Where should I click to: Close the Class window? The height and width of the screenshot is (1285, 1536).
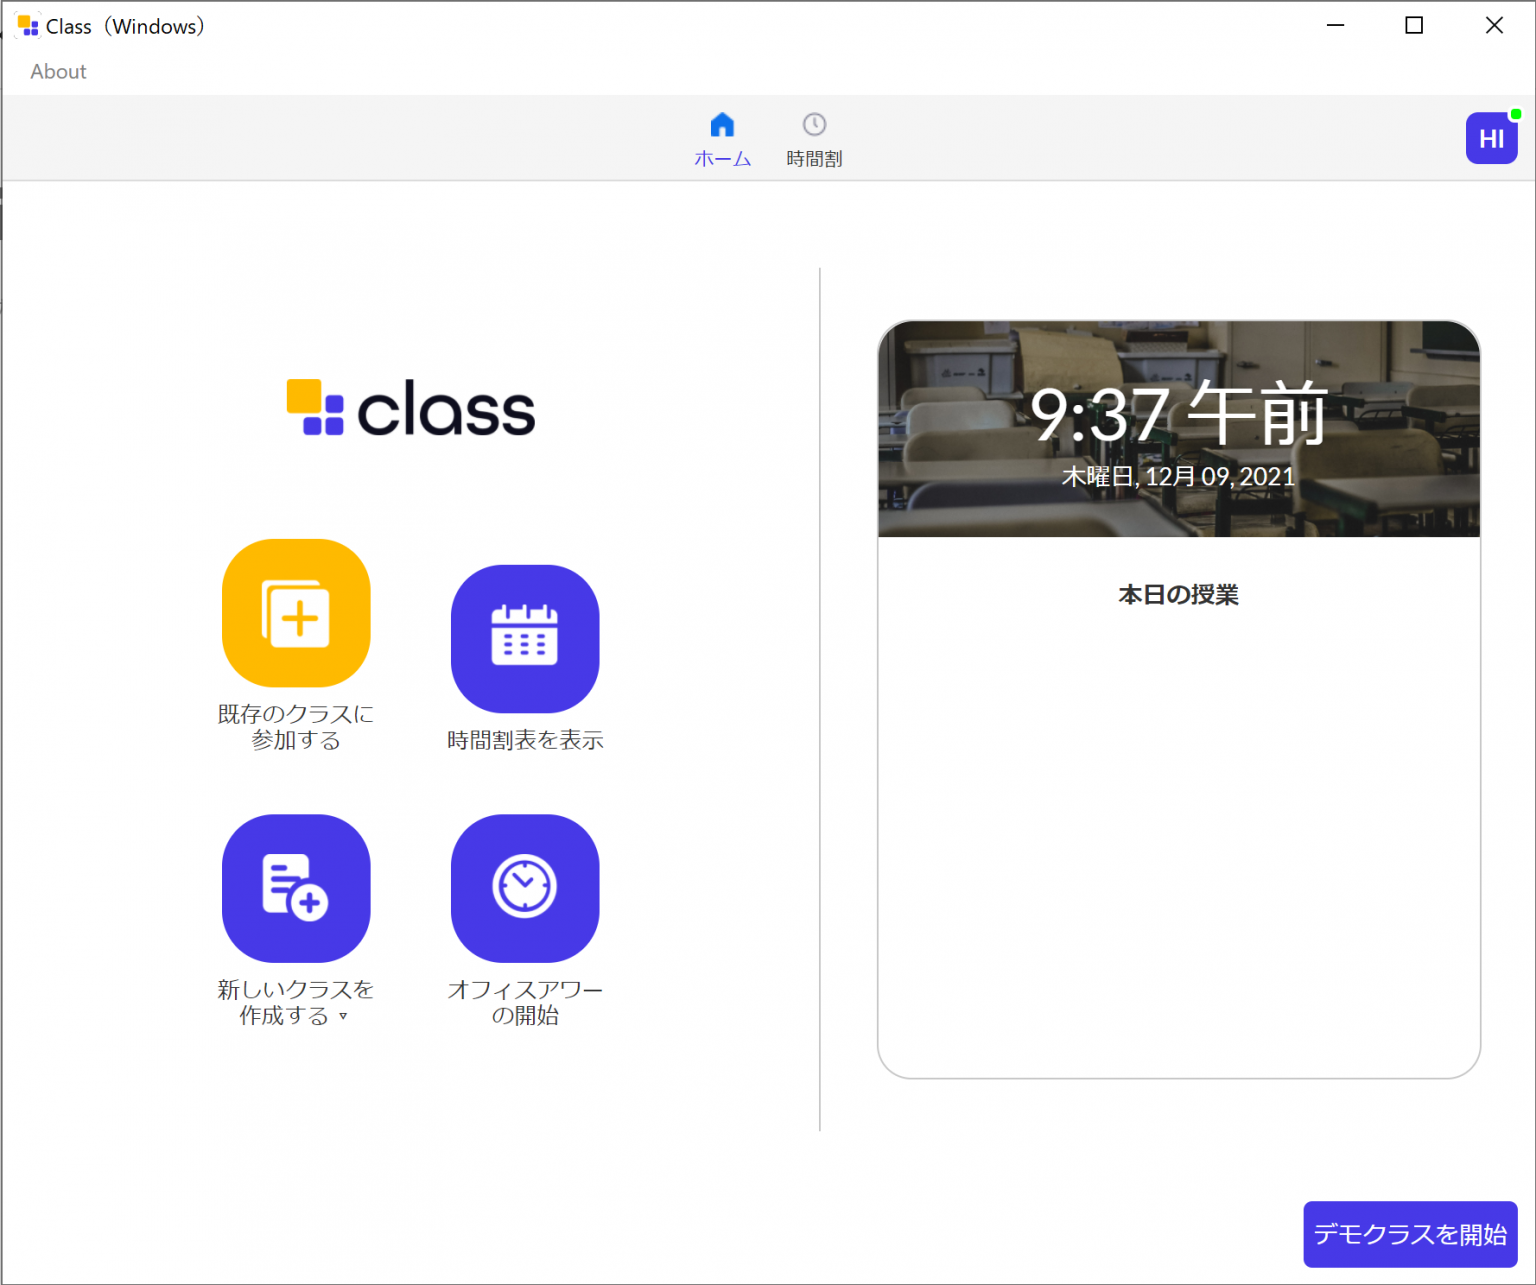[x=1494, y=26]
